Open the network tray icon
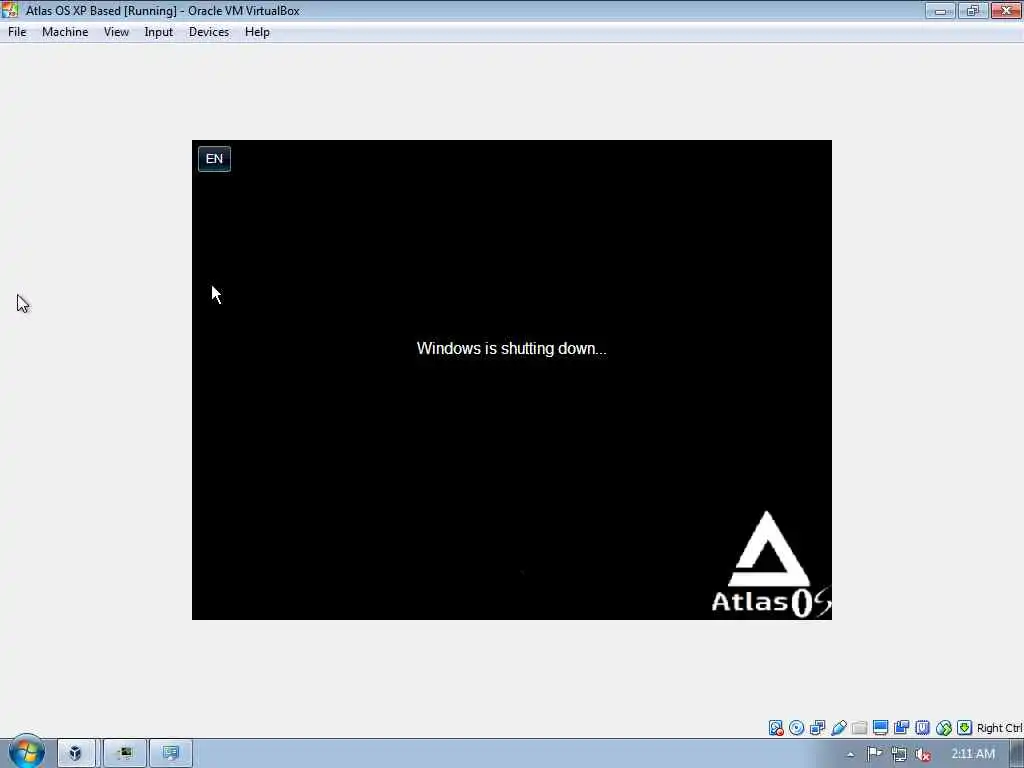 [899, 754]
